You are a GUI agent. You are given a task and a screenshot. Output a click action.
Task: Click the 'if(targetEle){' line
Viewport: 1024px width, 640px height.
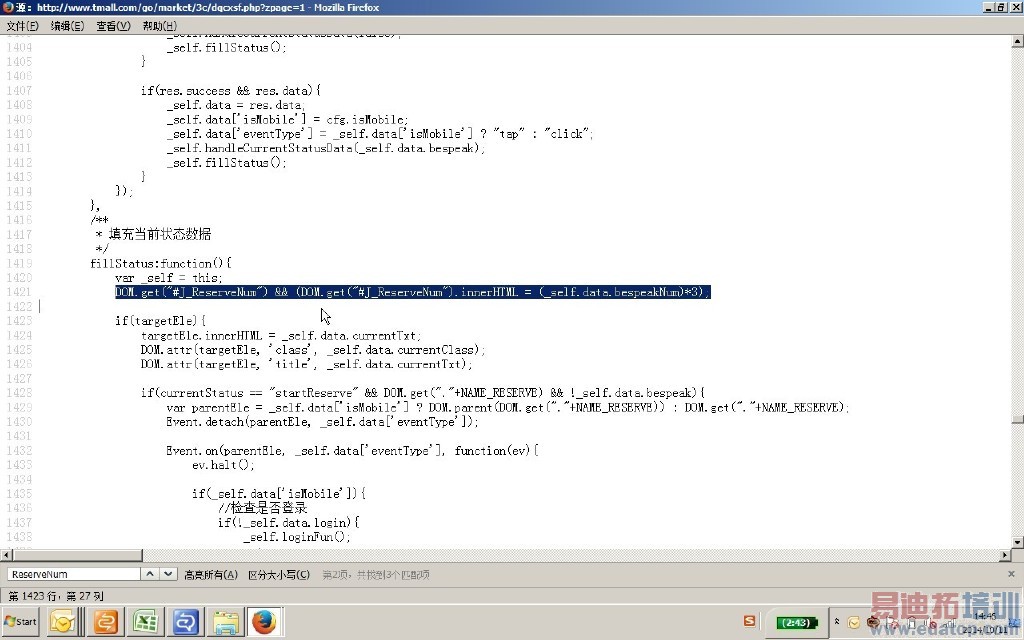point(160,321)
